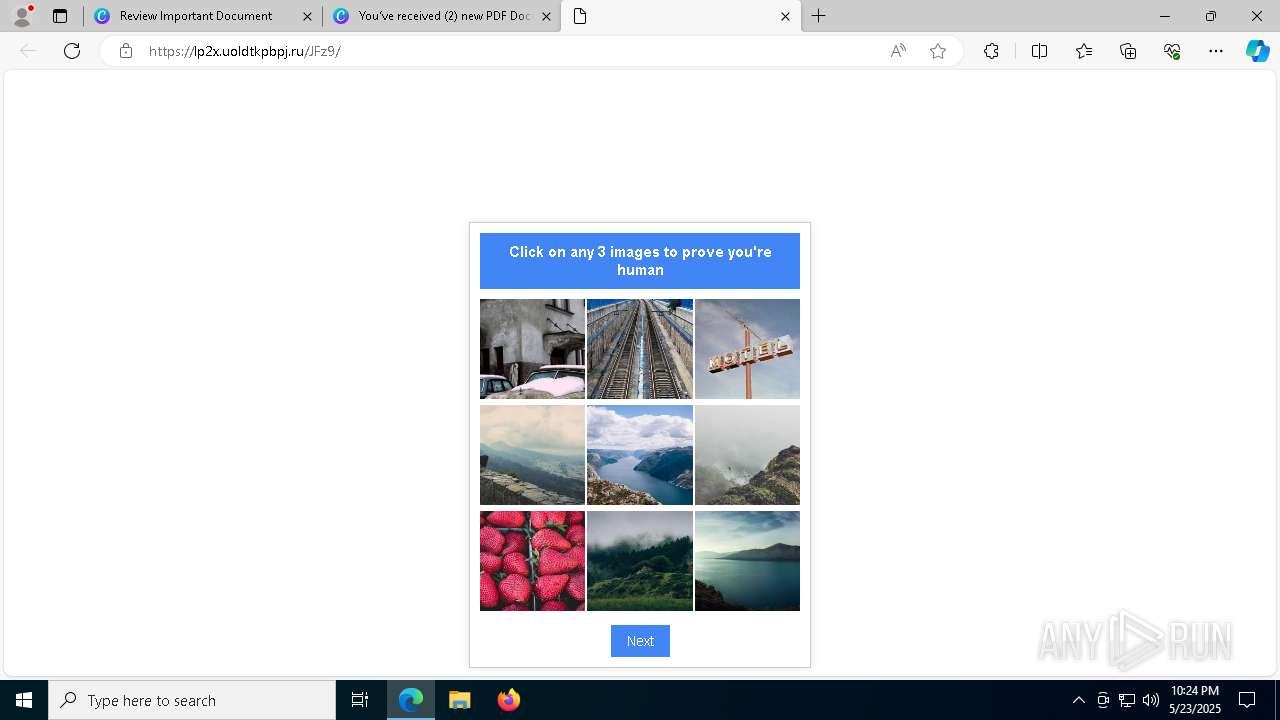Select the railway tracks image
The width and height of the screenshot is (1280, 720).
(x=640, y=349)
